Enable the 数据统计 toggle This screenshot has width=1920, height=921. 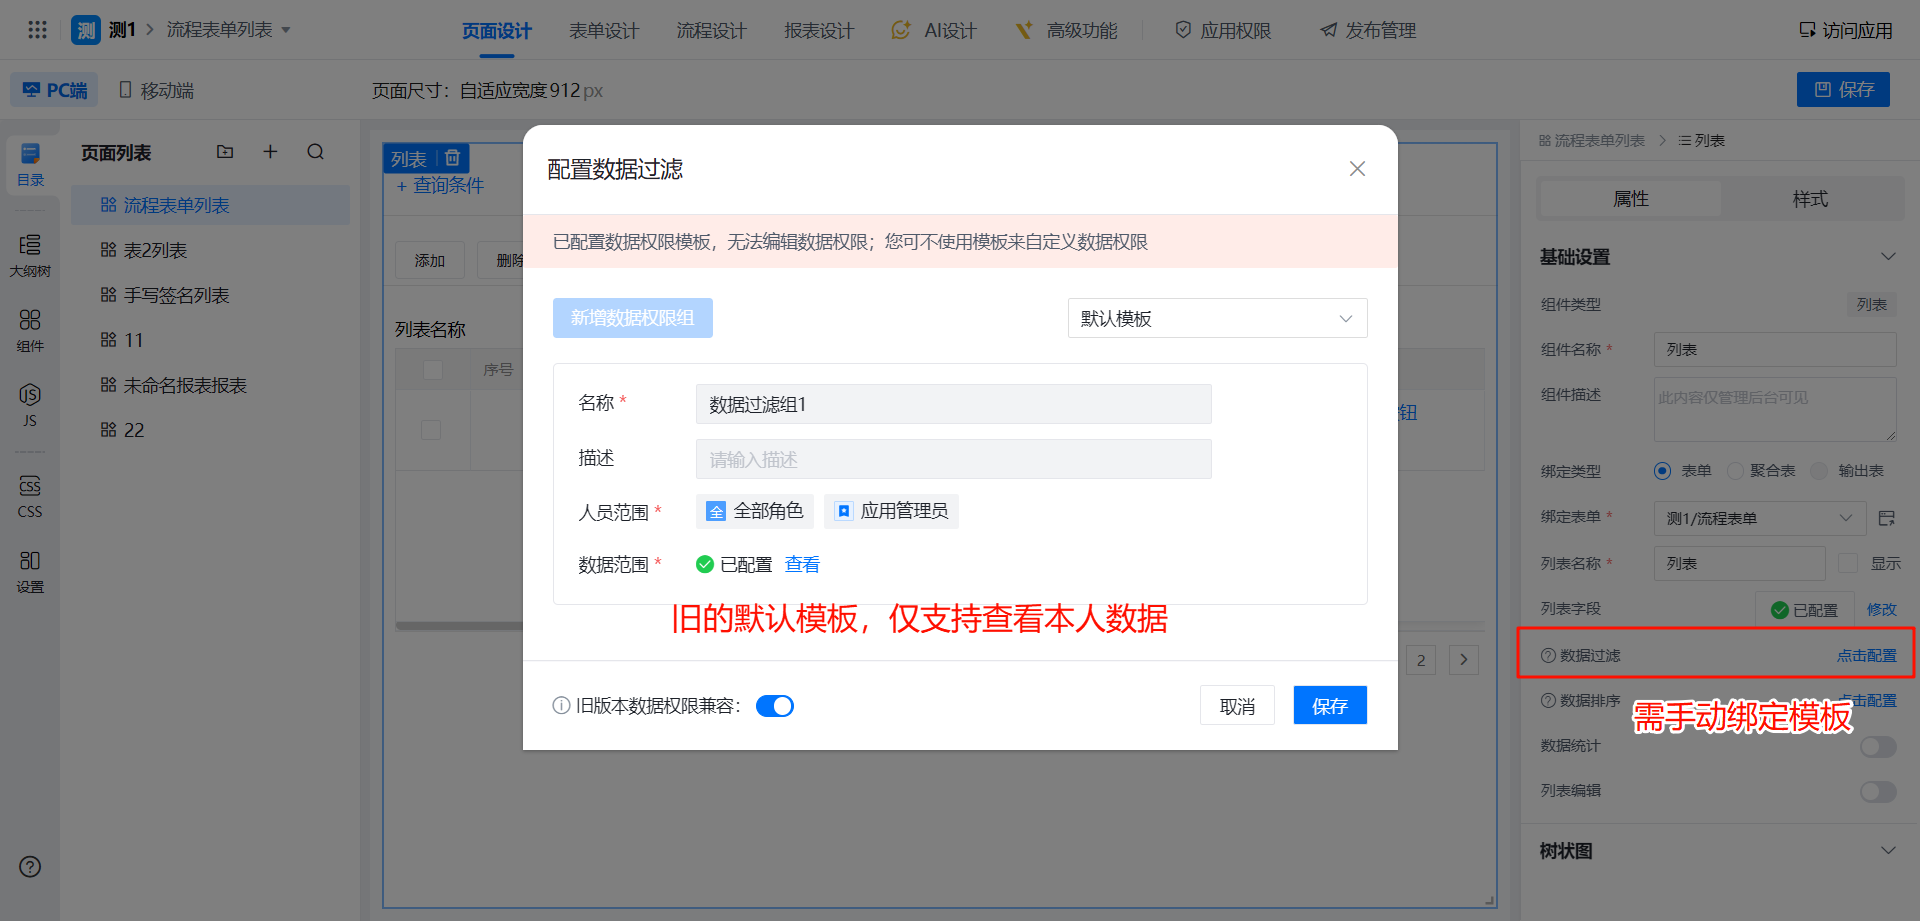tap(1877, 747)
